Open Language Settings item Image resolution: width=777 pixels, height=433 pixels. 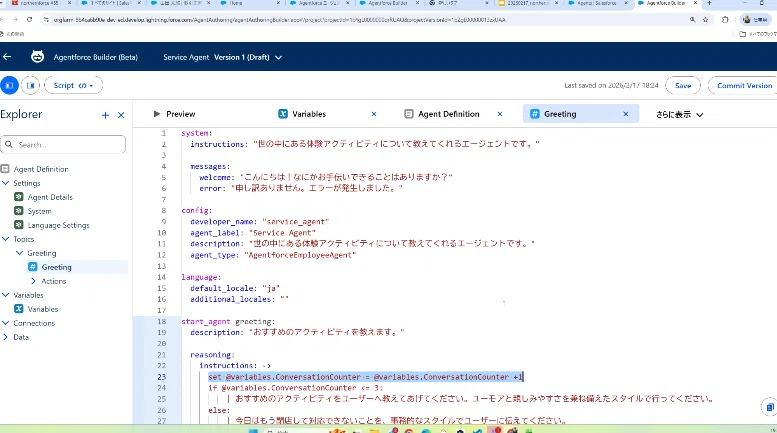[x=58, y=225]
